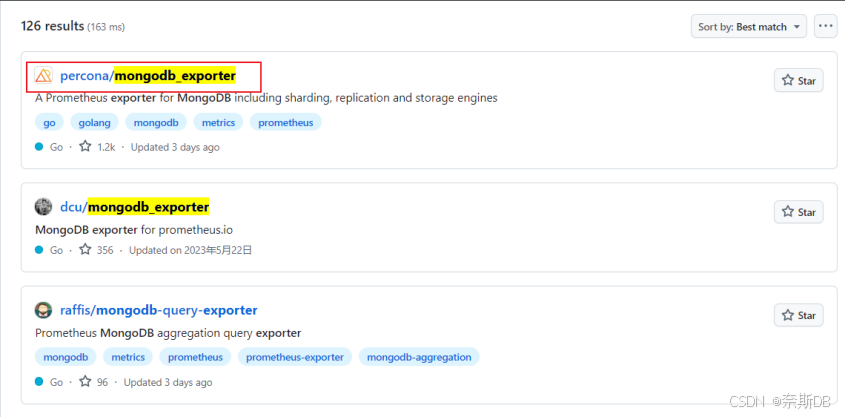Select the 'metrics' topic tag on percona repo

tap(219, 122)
